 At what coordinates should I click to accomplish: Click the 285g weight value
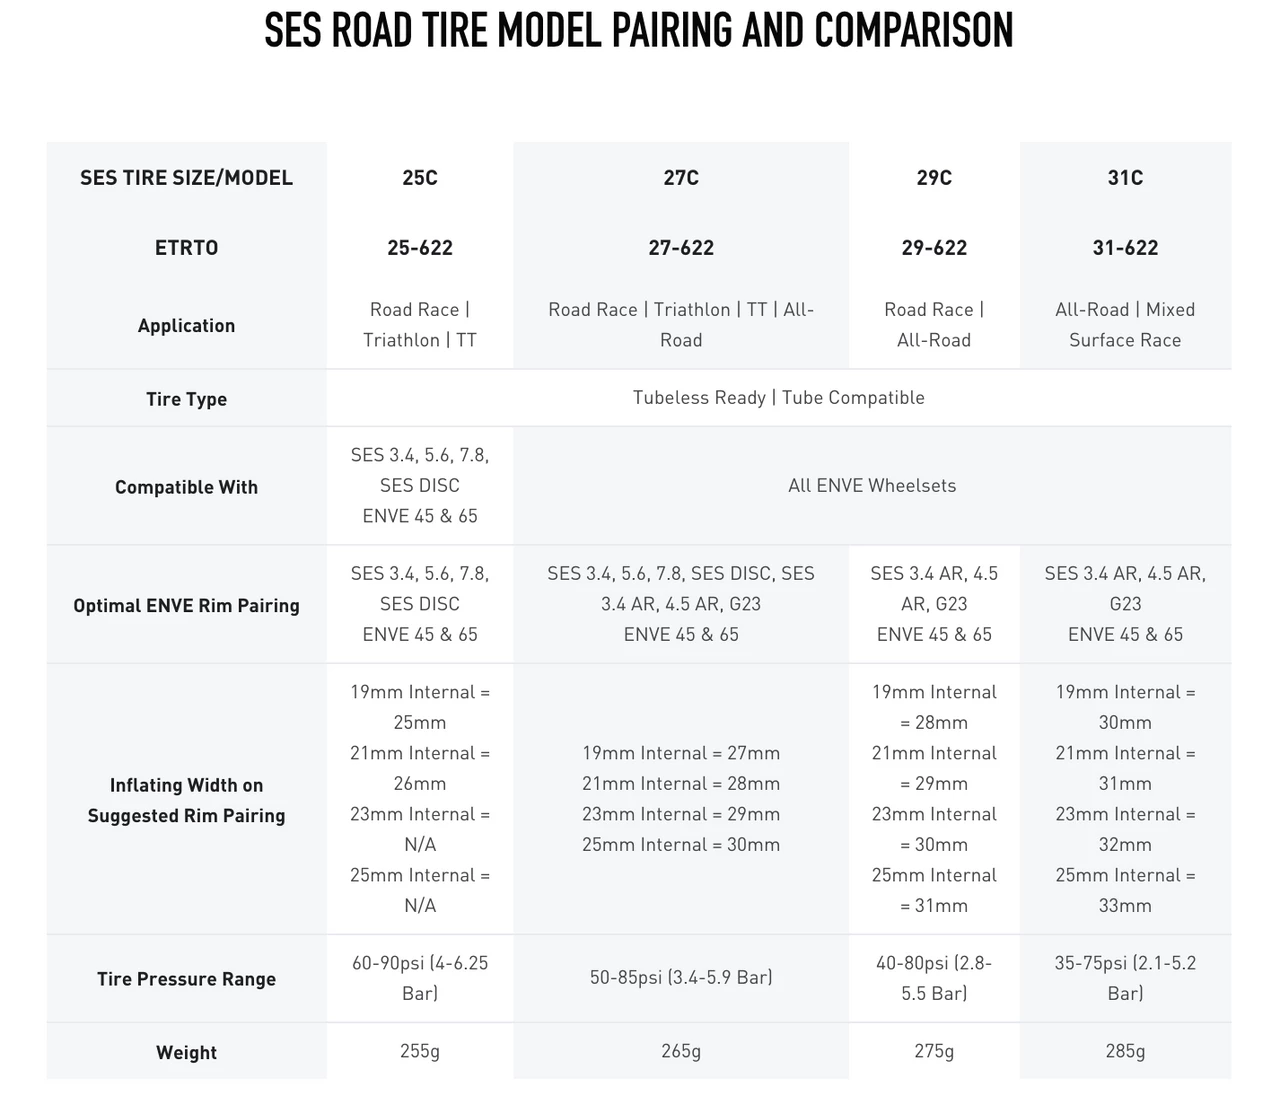[1125, 1051]
